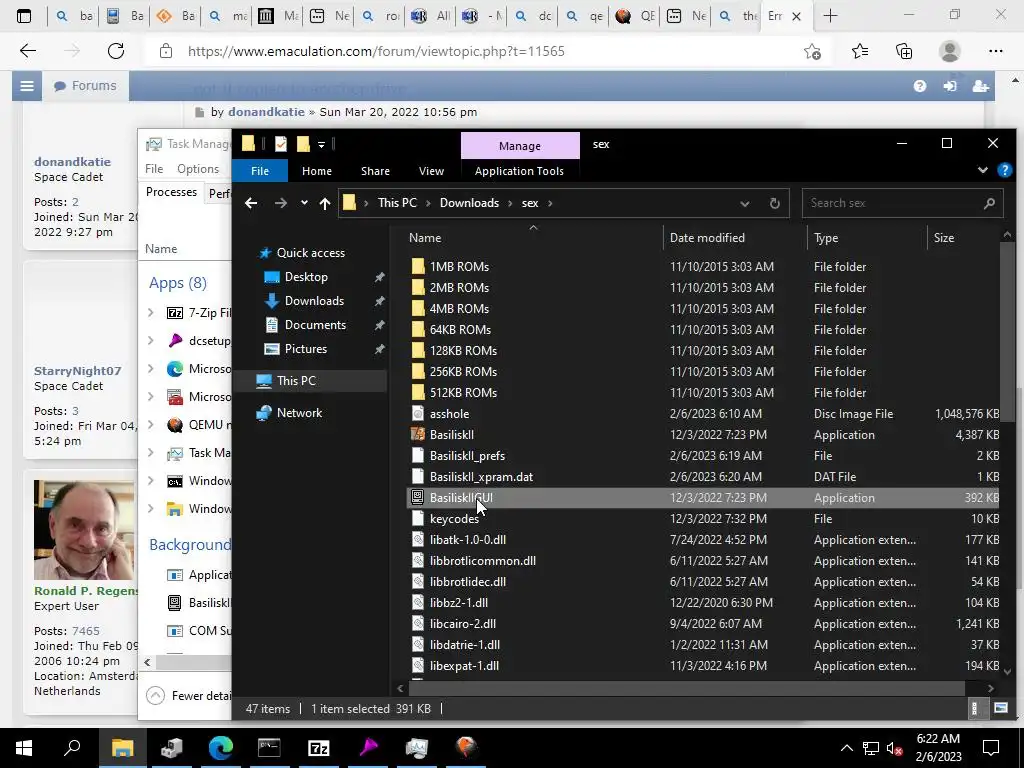
Task: Click This PC in Explorer breadcrumb
Action: pyautogui.click(x=397, y=203)
